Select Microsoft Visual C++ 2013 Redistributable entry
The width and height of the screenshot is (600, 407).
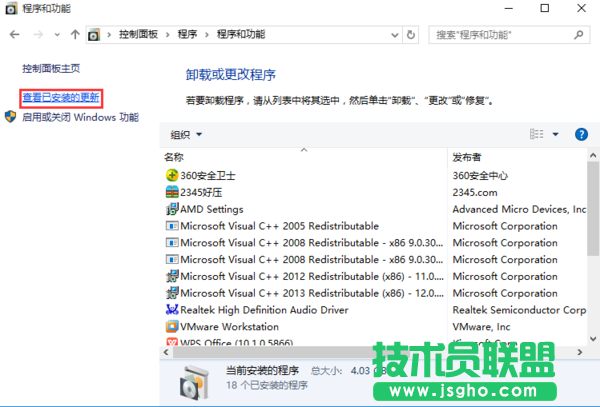312,293
